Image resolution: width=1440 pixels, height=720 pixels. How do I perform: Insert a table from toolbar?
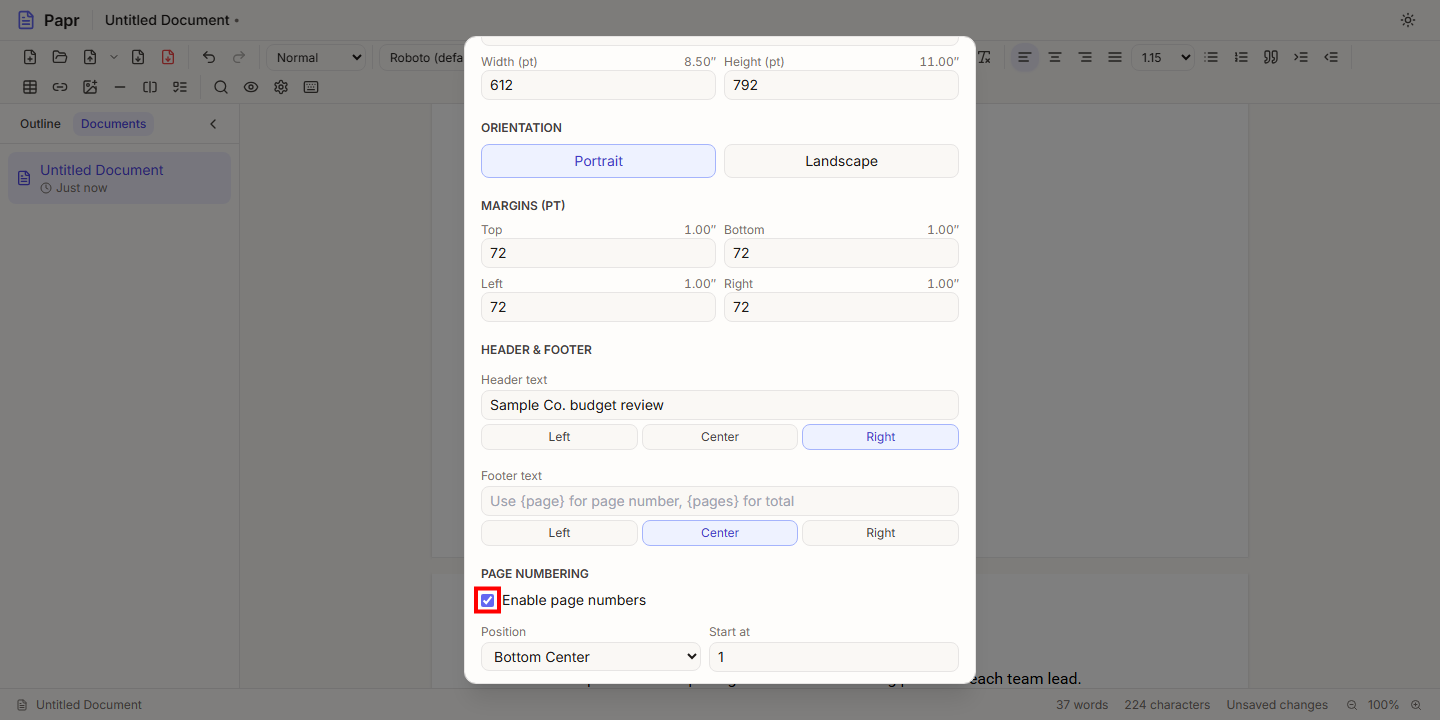tap(30, 87)
